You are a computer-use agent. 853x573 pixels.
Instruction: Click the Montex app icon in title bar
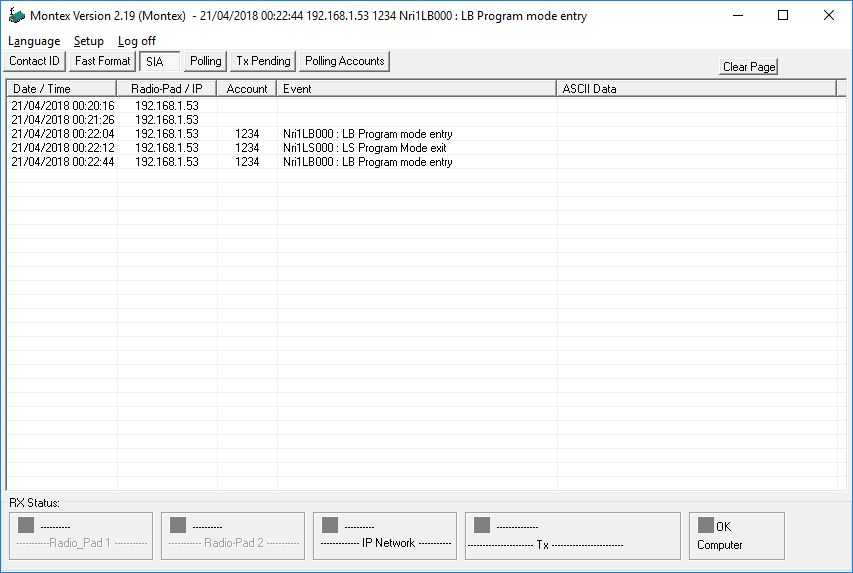[x=16, y=16]
